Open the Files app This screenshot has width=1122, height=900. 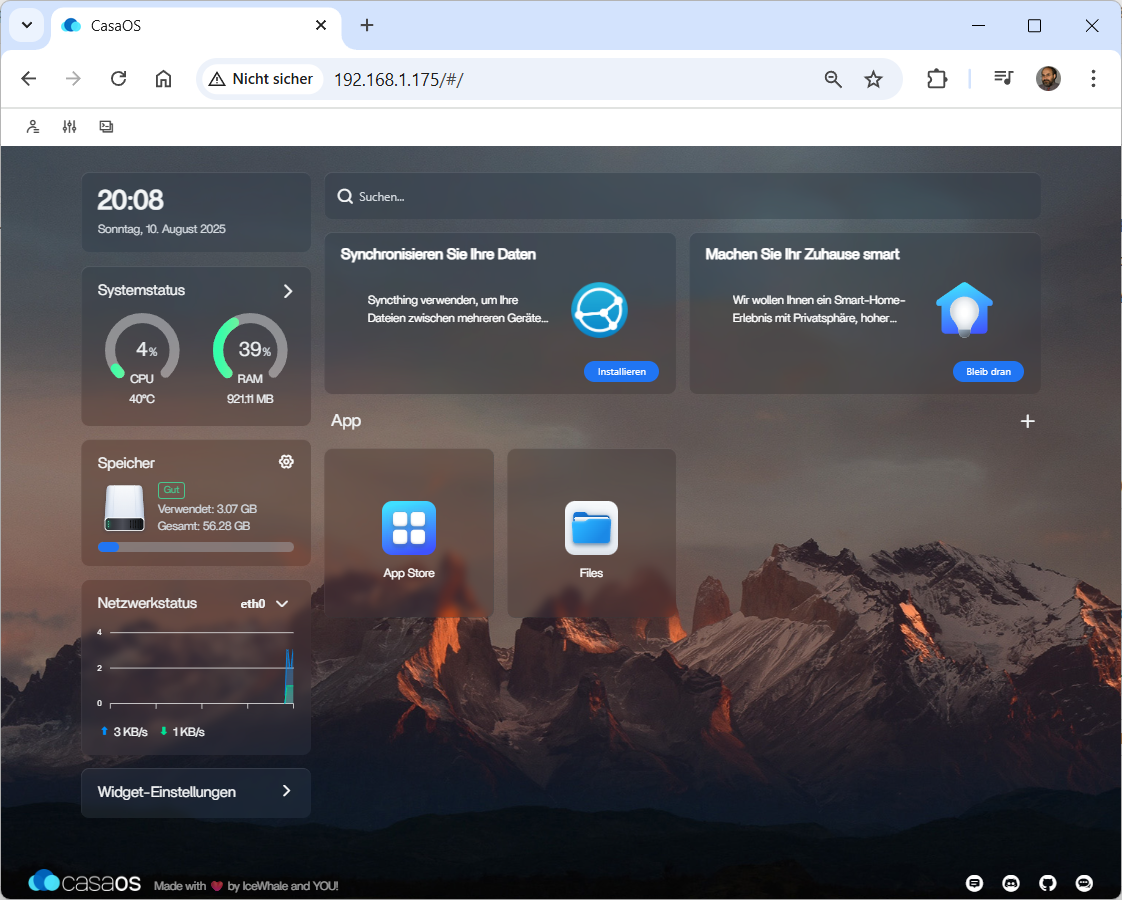[591, 529]
